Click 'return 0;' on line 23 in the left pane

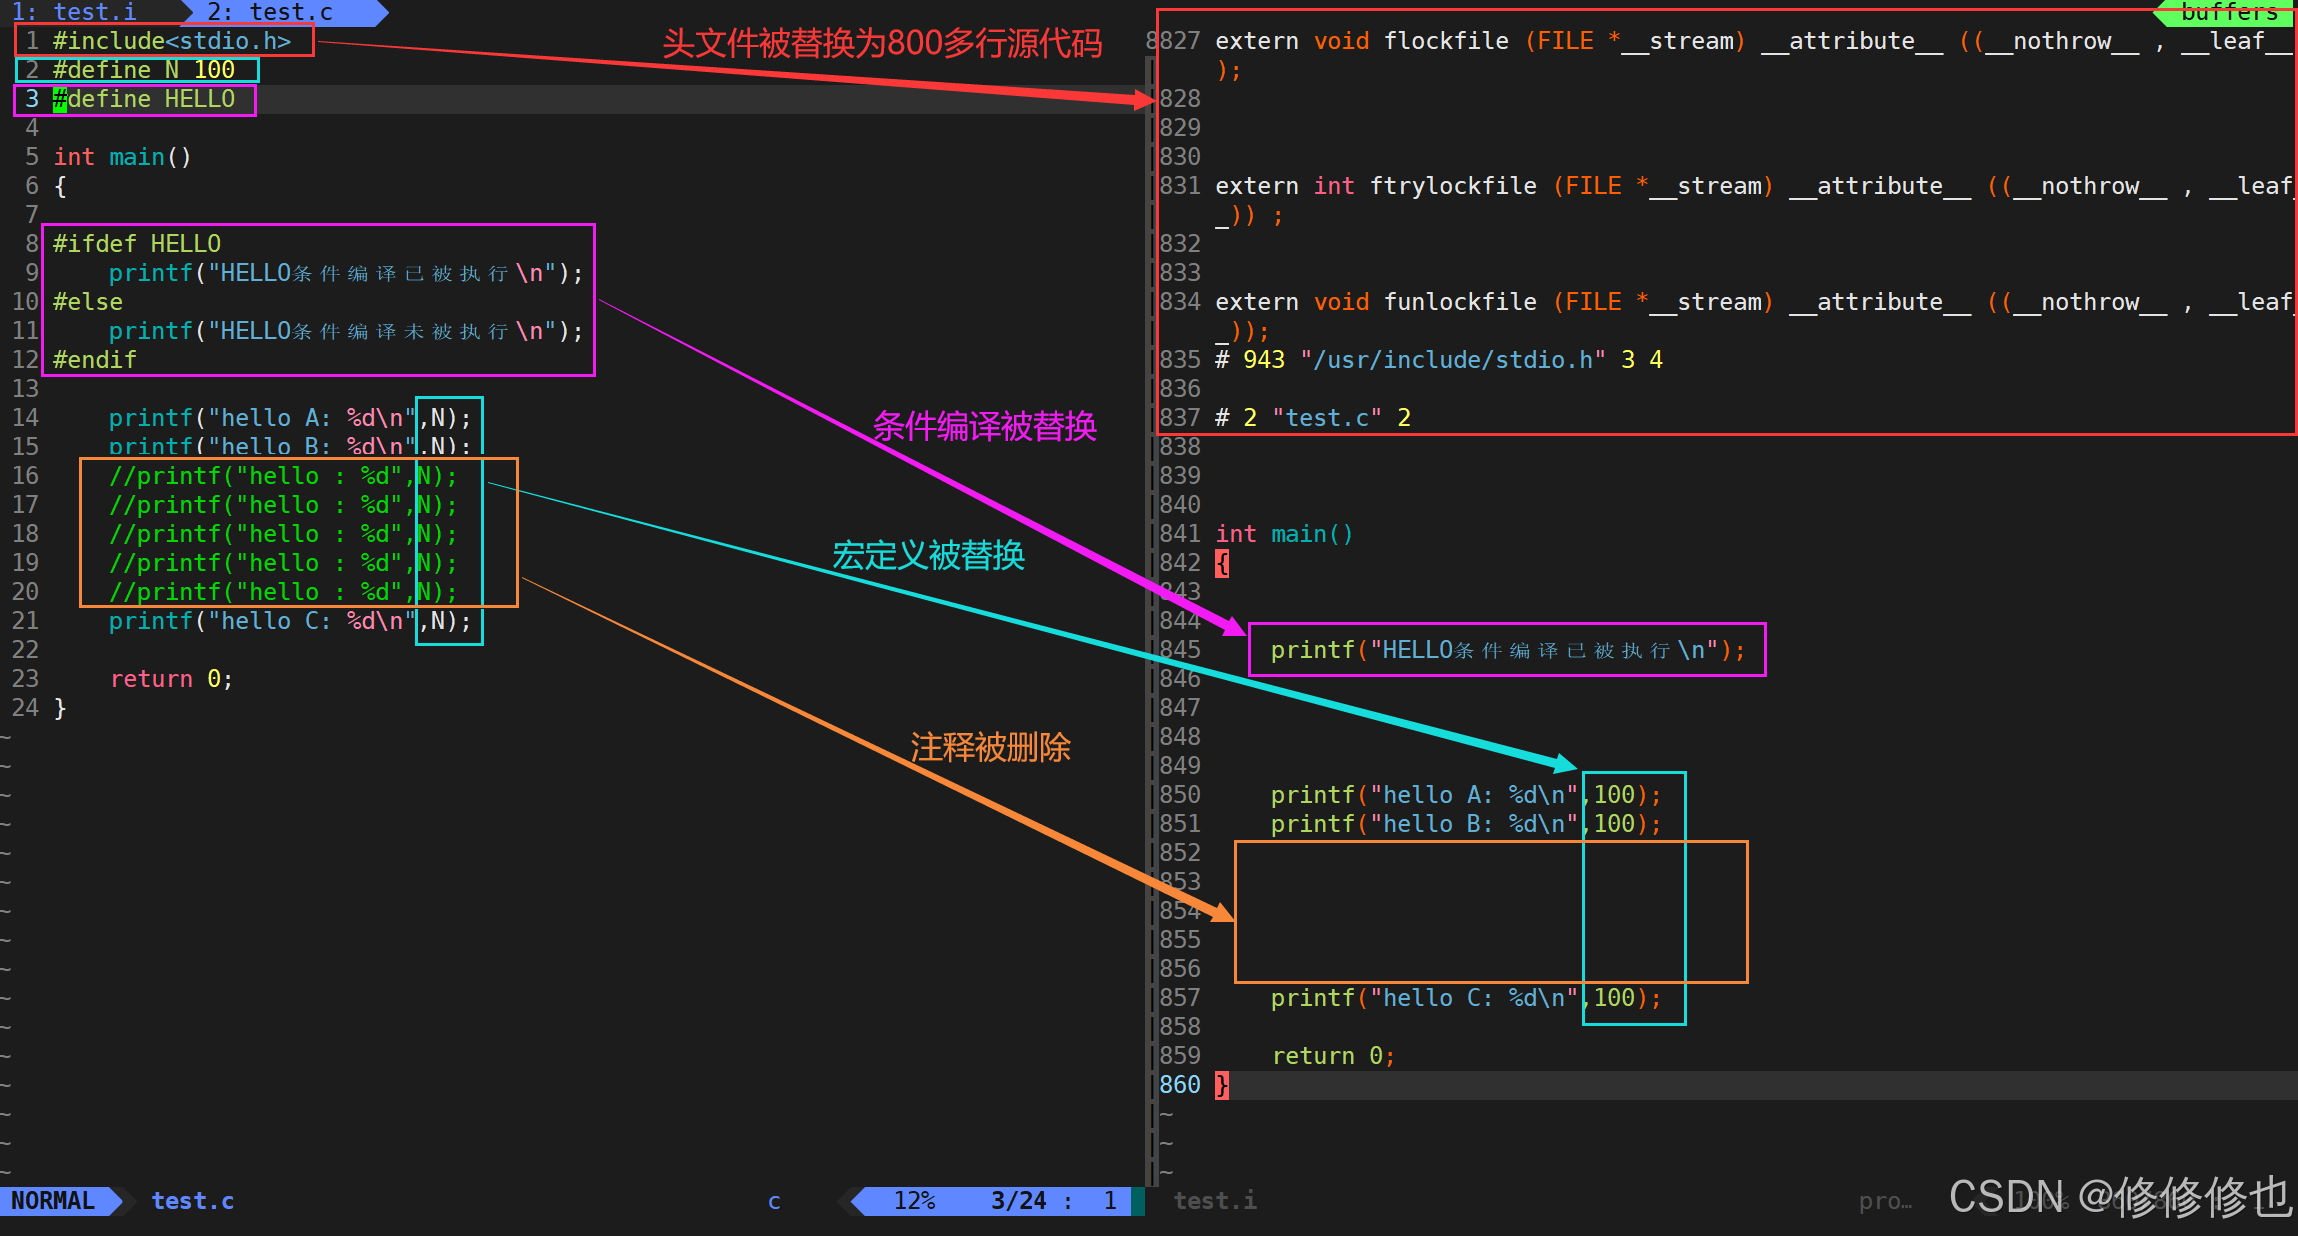pos(171,679)
